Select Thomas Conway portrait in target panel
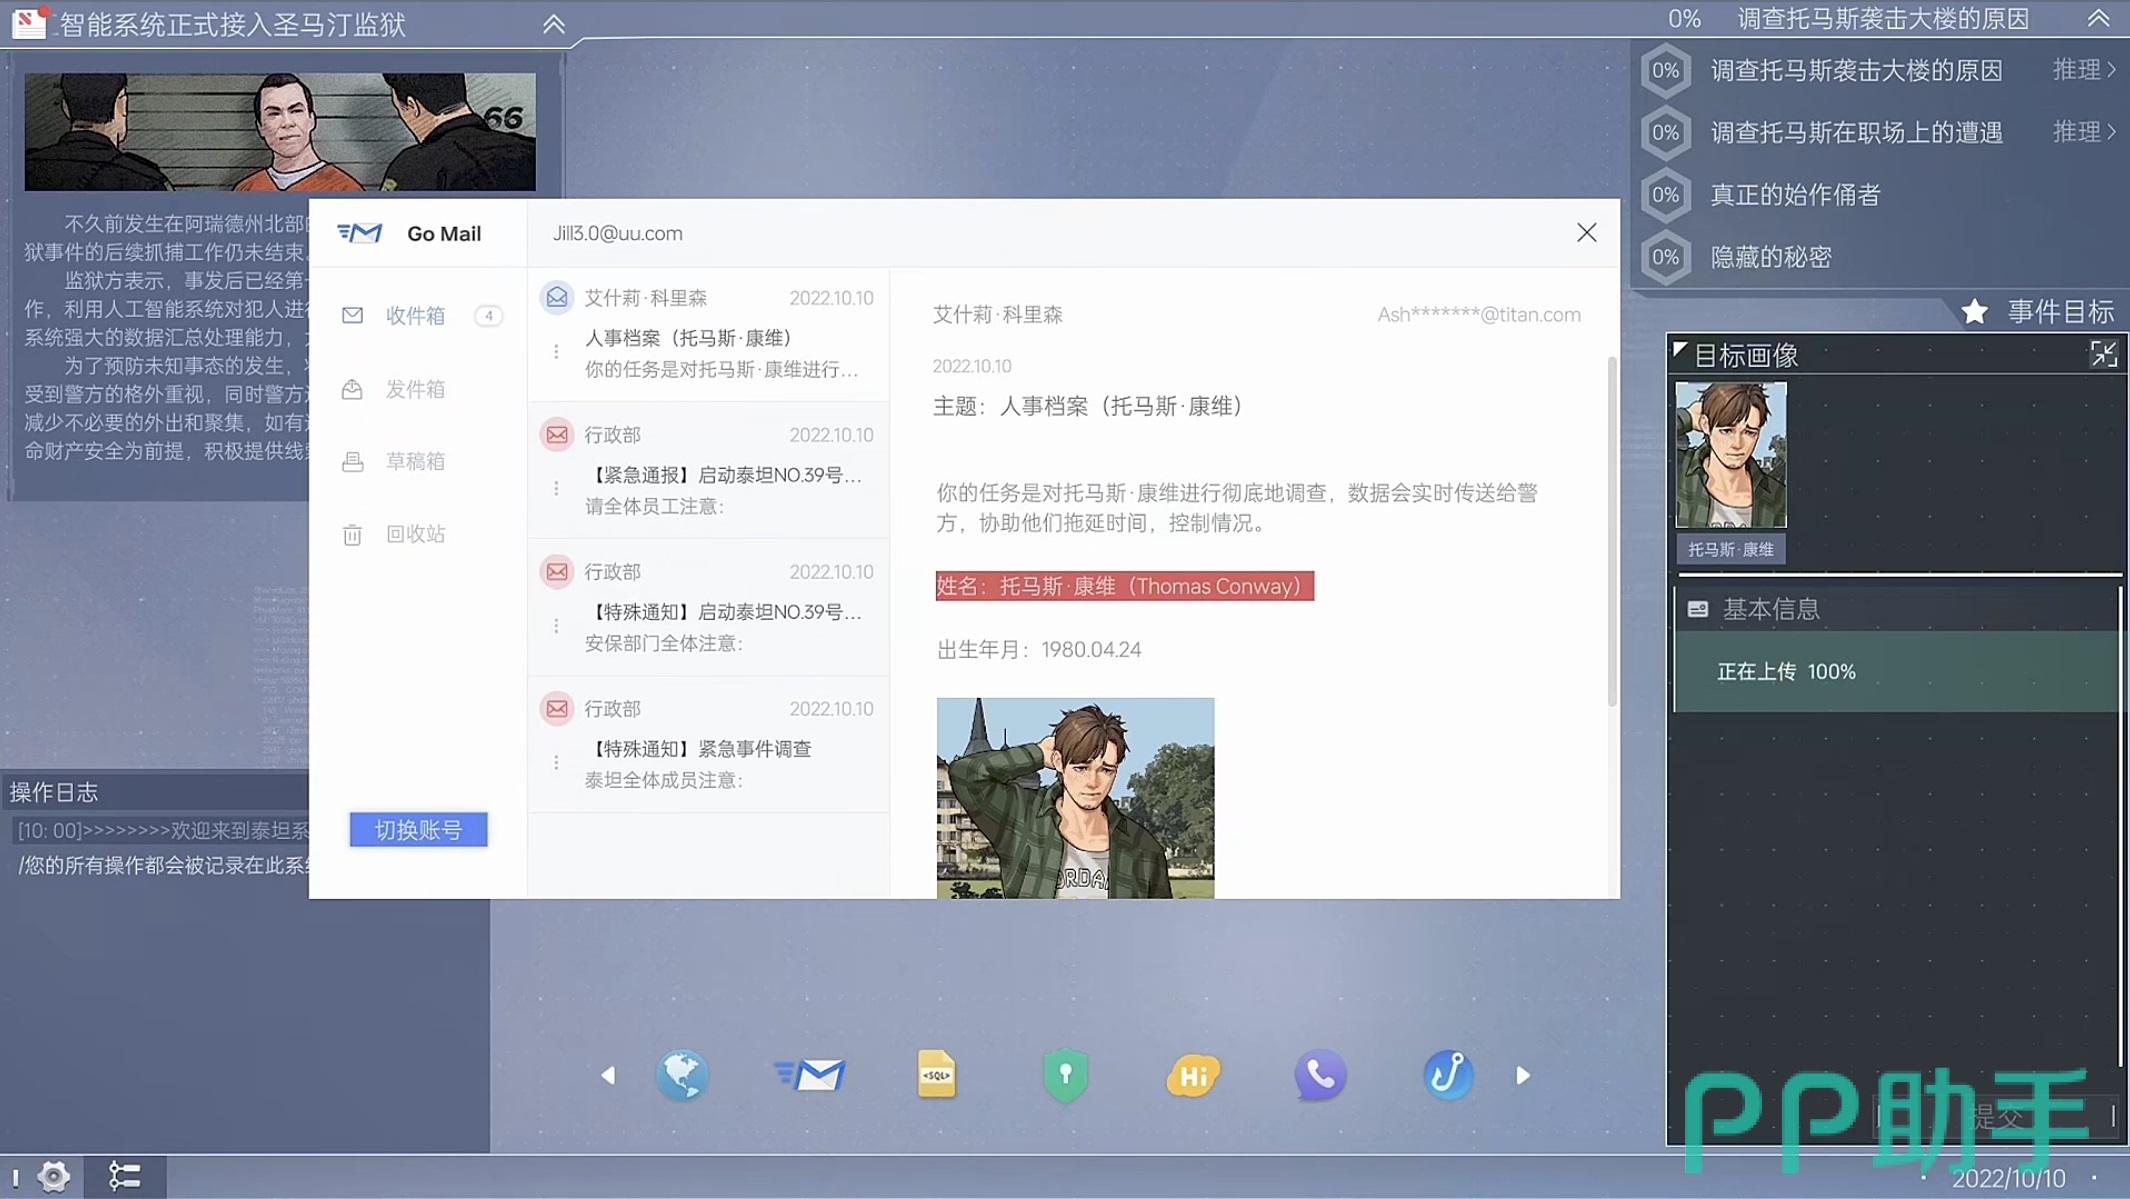This screenshot has height=1199, width=2130. [x=1731, y=455]
